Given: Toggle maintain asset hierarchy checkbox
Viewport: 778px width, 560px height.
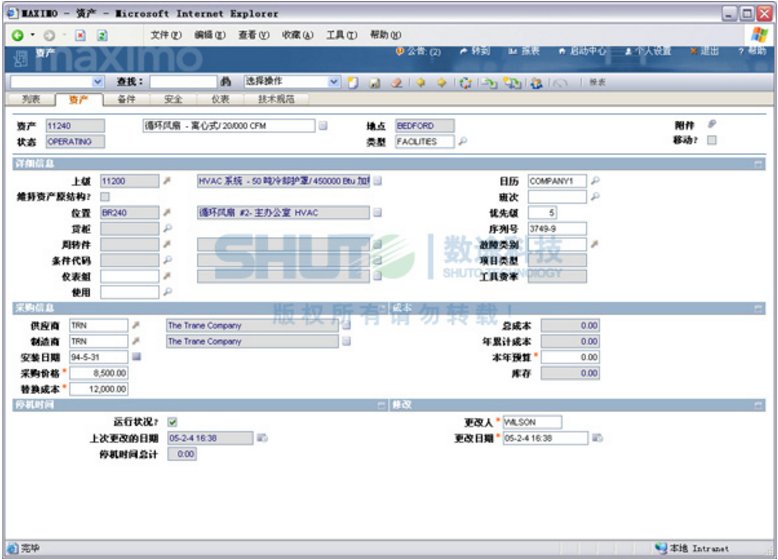Looking at the screenshot, I should [105, 197].
